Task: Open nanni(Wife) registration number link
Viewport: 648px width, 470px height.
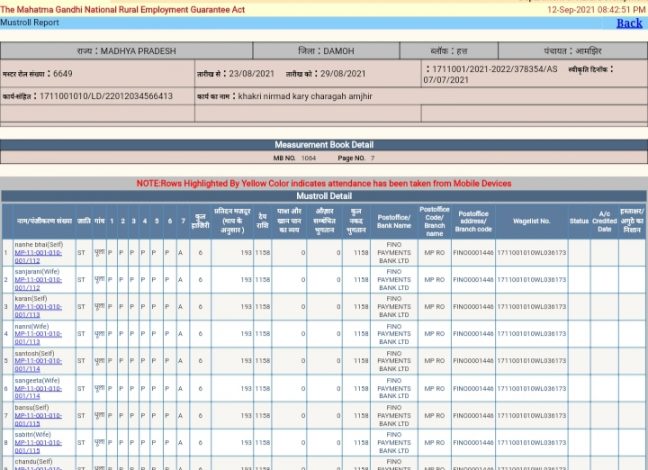Action: pos(38,338)
